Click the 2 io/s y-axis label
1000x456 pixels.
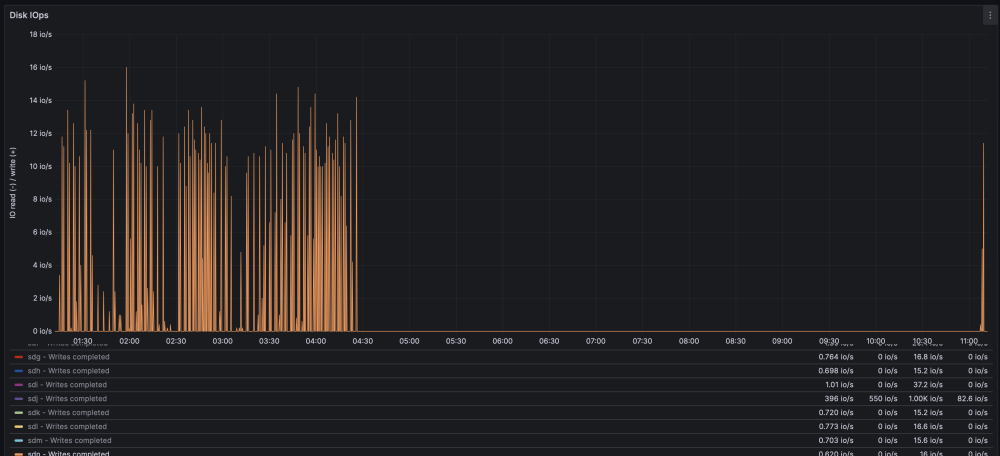42,298
